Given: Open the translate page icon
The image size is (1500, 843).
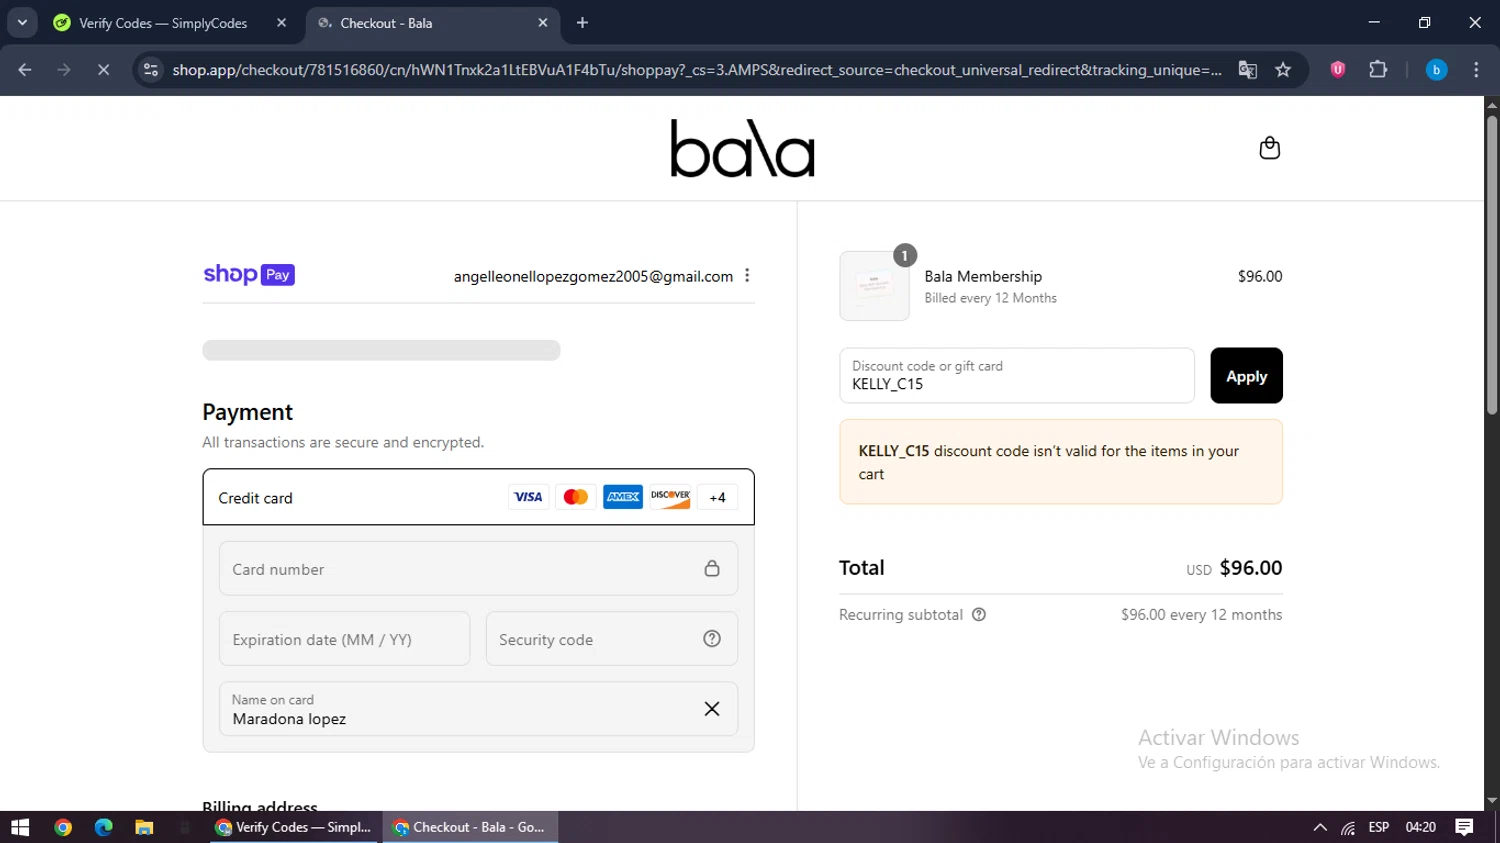Looking at the screenshot, I should click(1247, 70).
